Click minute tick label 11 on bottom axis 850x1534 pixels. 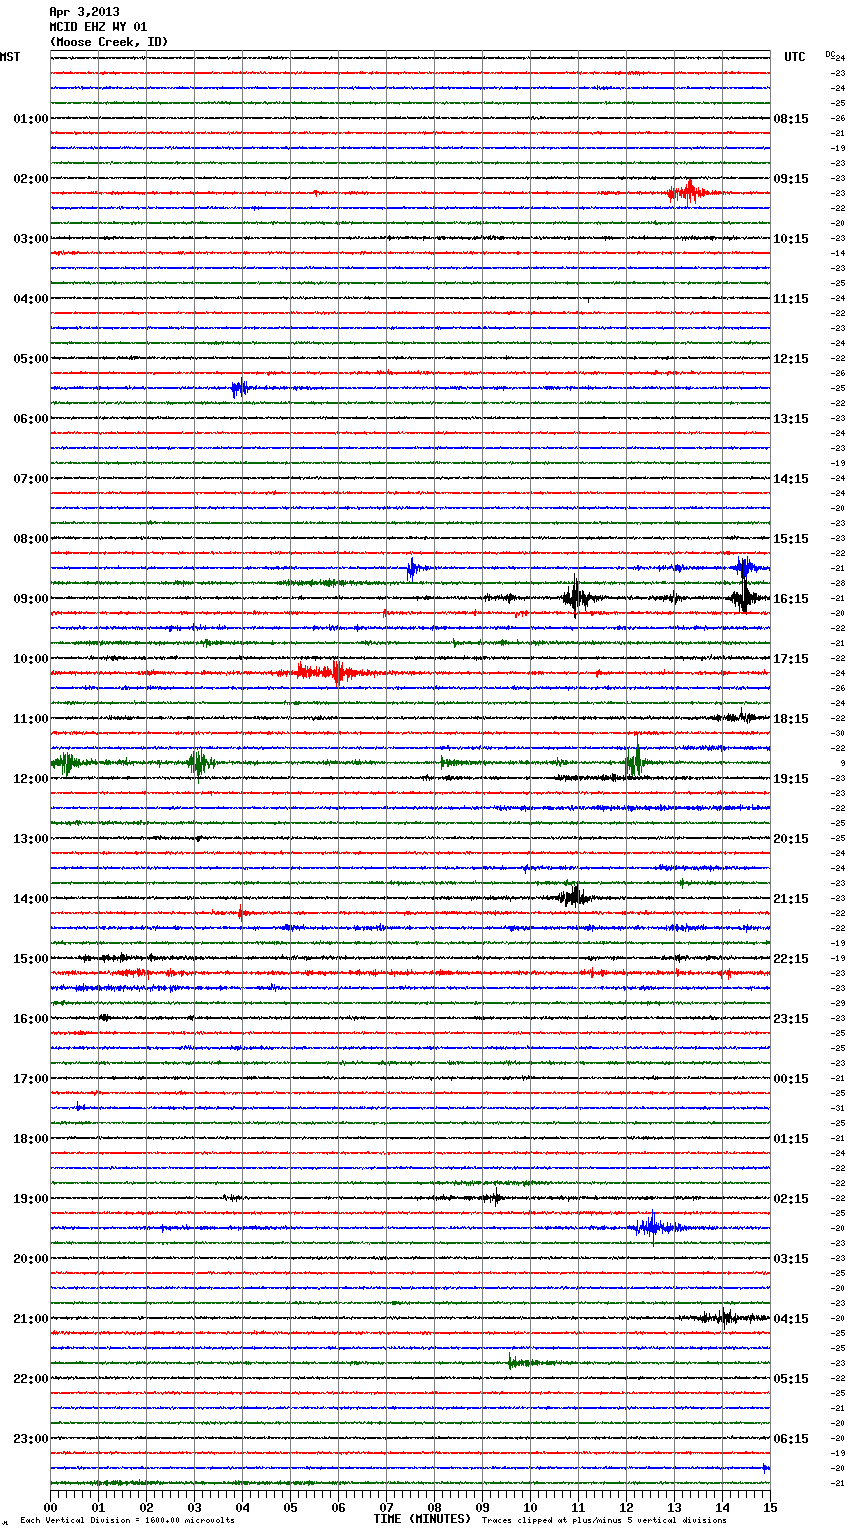tap(578, 1507)
